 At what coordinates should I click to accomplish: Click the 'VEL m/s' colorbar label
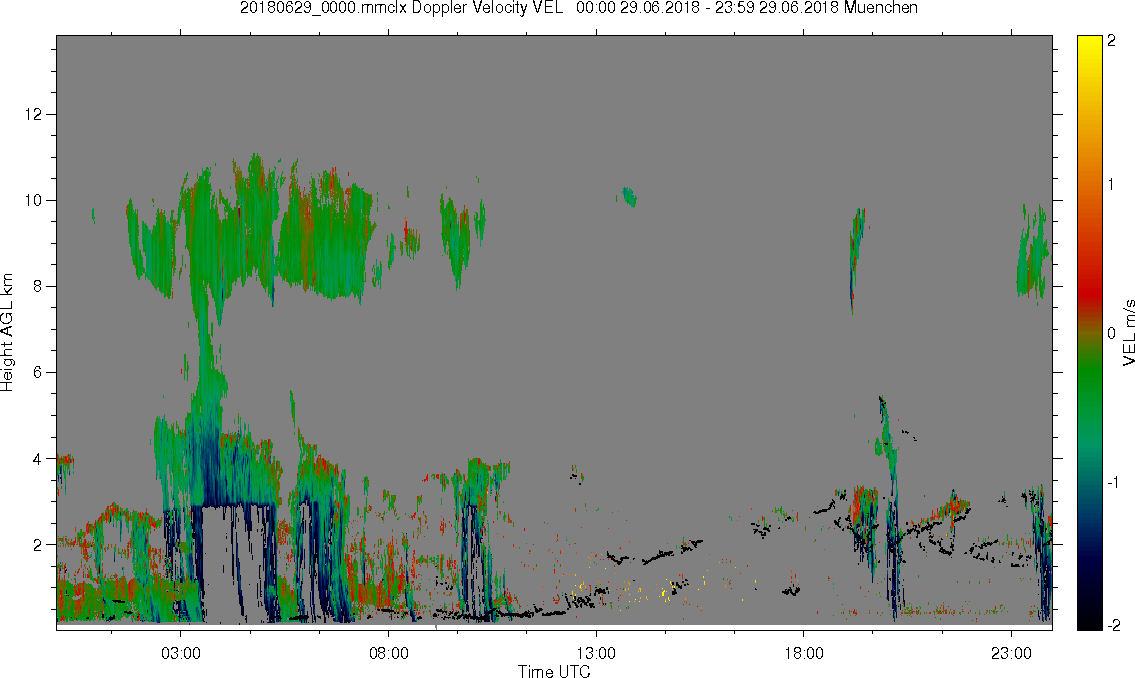click(1128, 333)
